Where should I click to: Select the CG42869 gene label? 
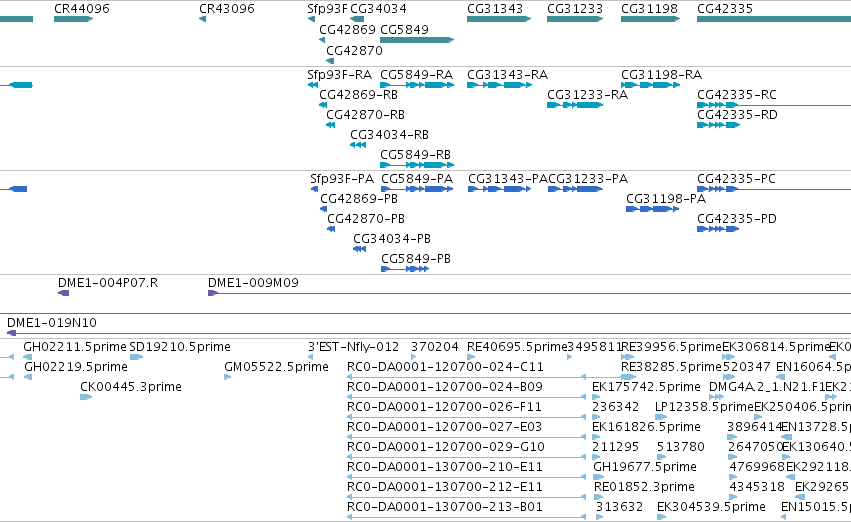click(x=347, y=30)
